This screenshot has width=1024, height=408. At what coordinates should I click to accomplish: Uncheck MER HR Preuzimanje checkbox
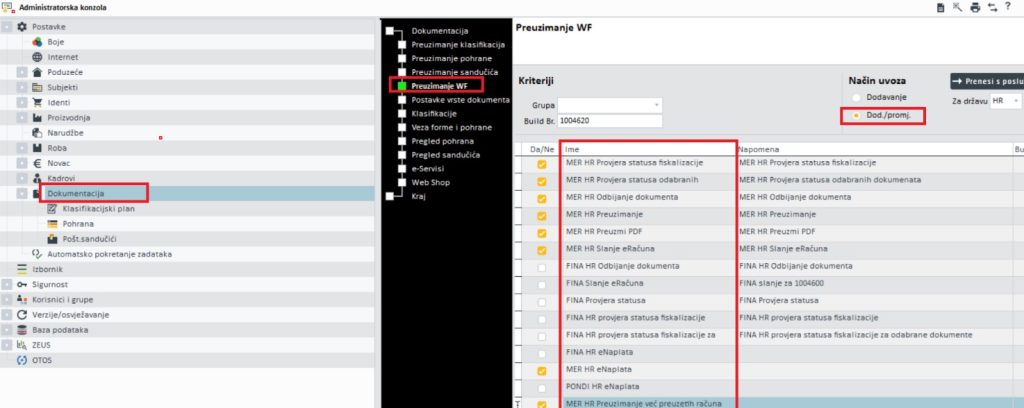(x=541, y=215)
